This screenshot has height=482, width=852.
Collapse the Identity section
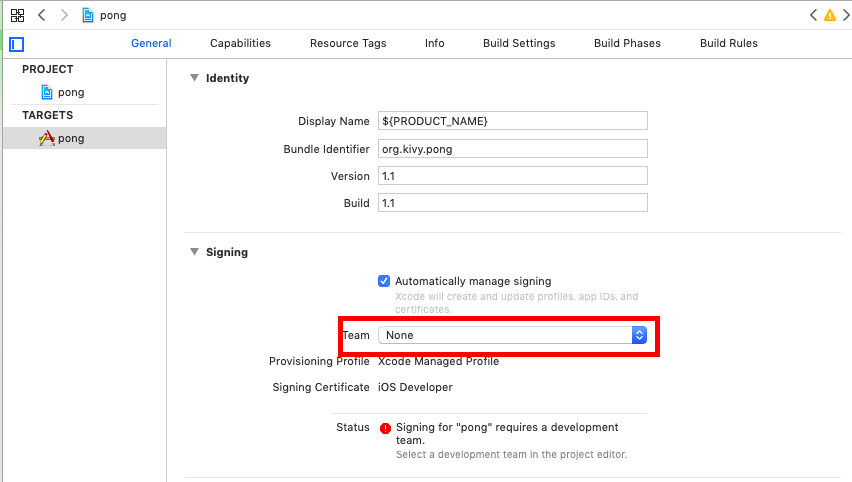pyautogui.click(x=194, y=78)
